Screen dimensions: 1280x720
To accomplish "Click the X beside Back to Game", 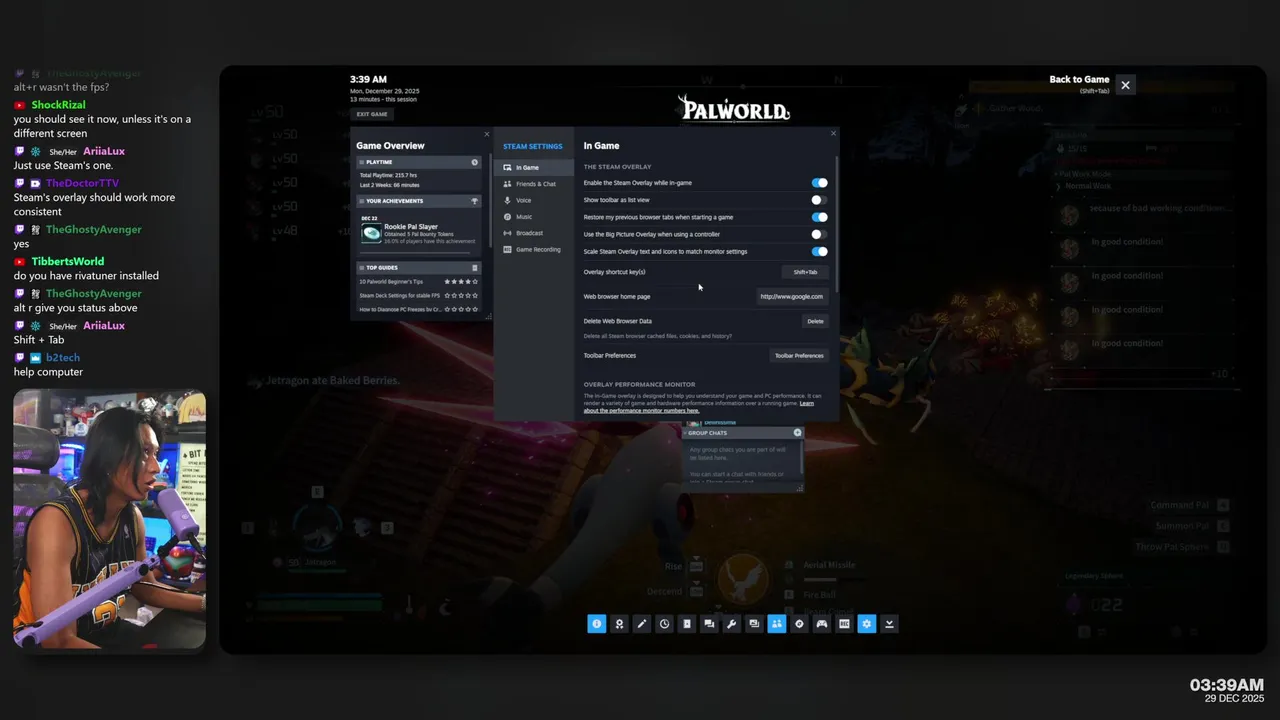I will (x=1125, y=86).
